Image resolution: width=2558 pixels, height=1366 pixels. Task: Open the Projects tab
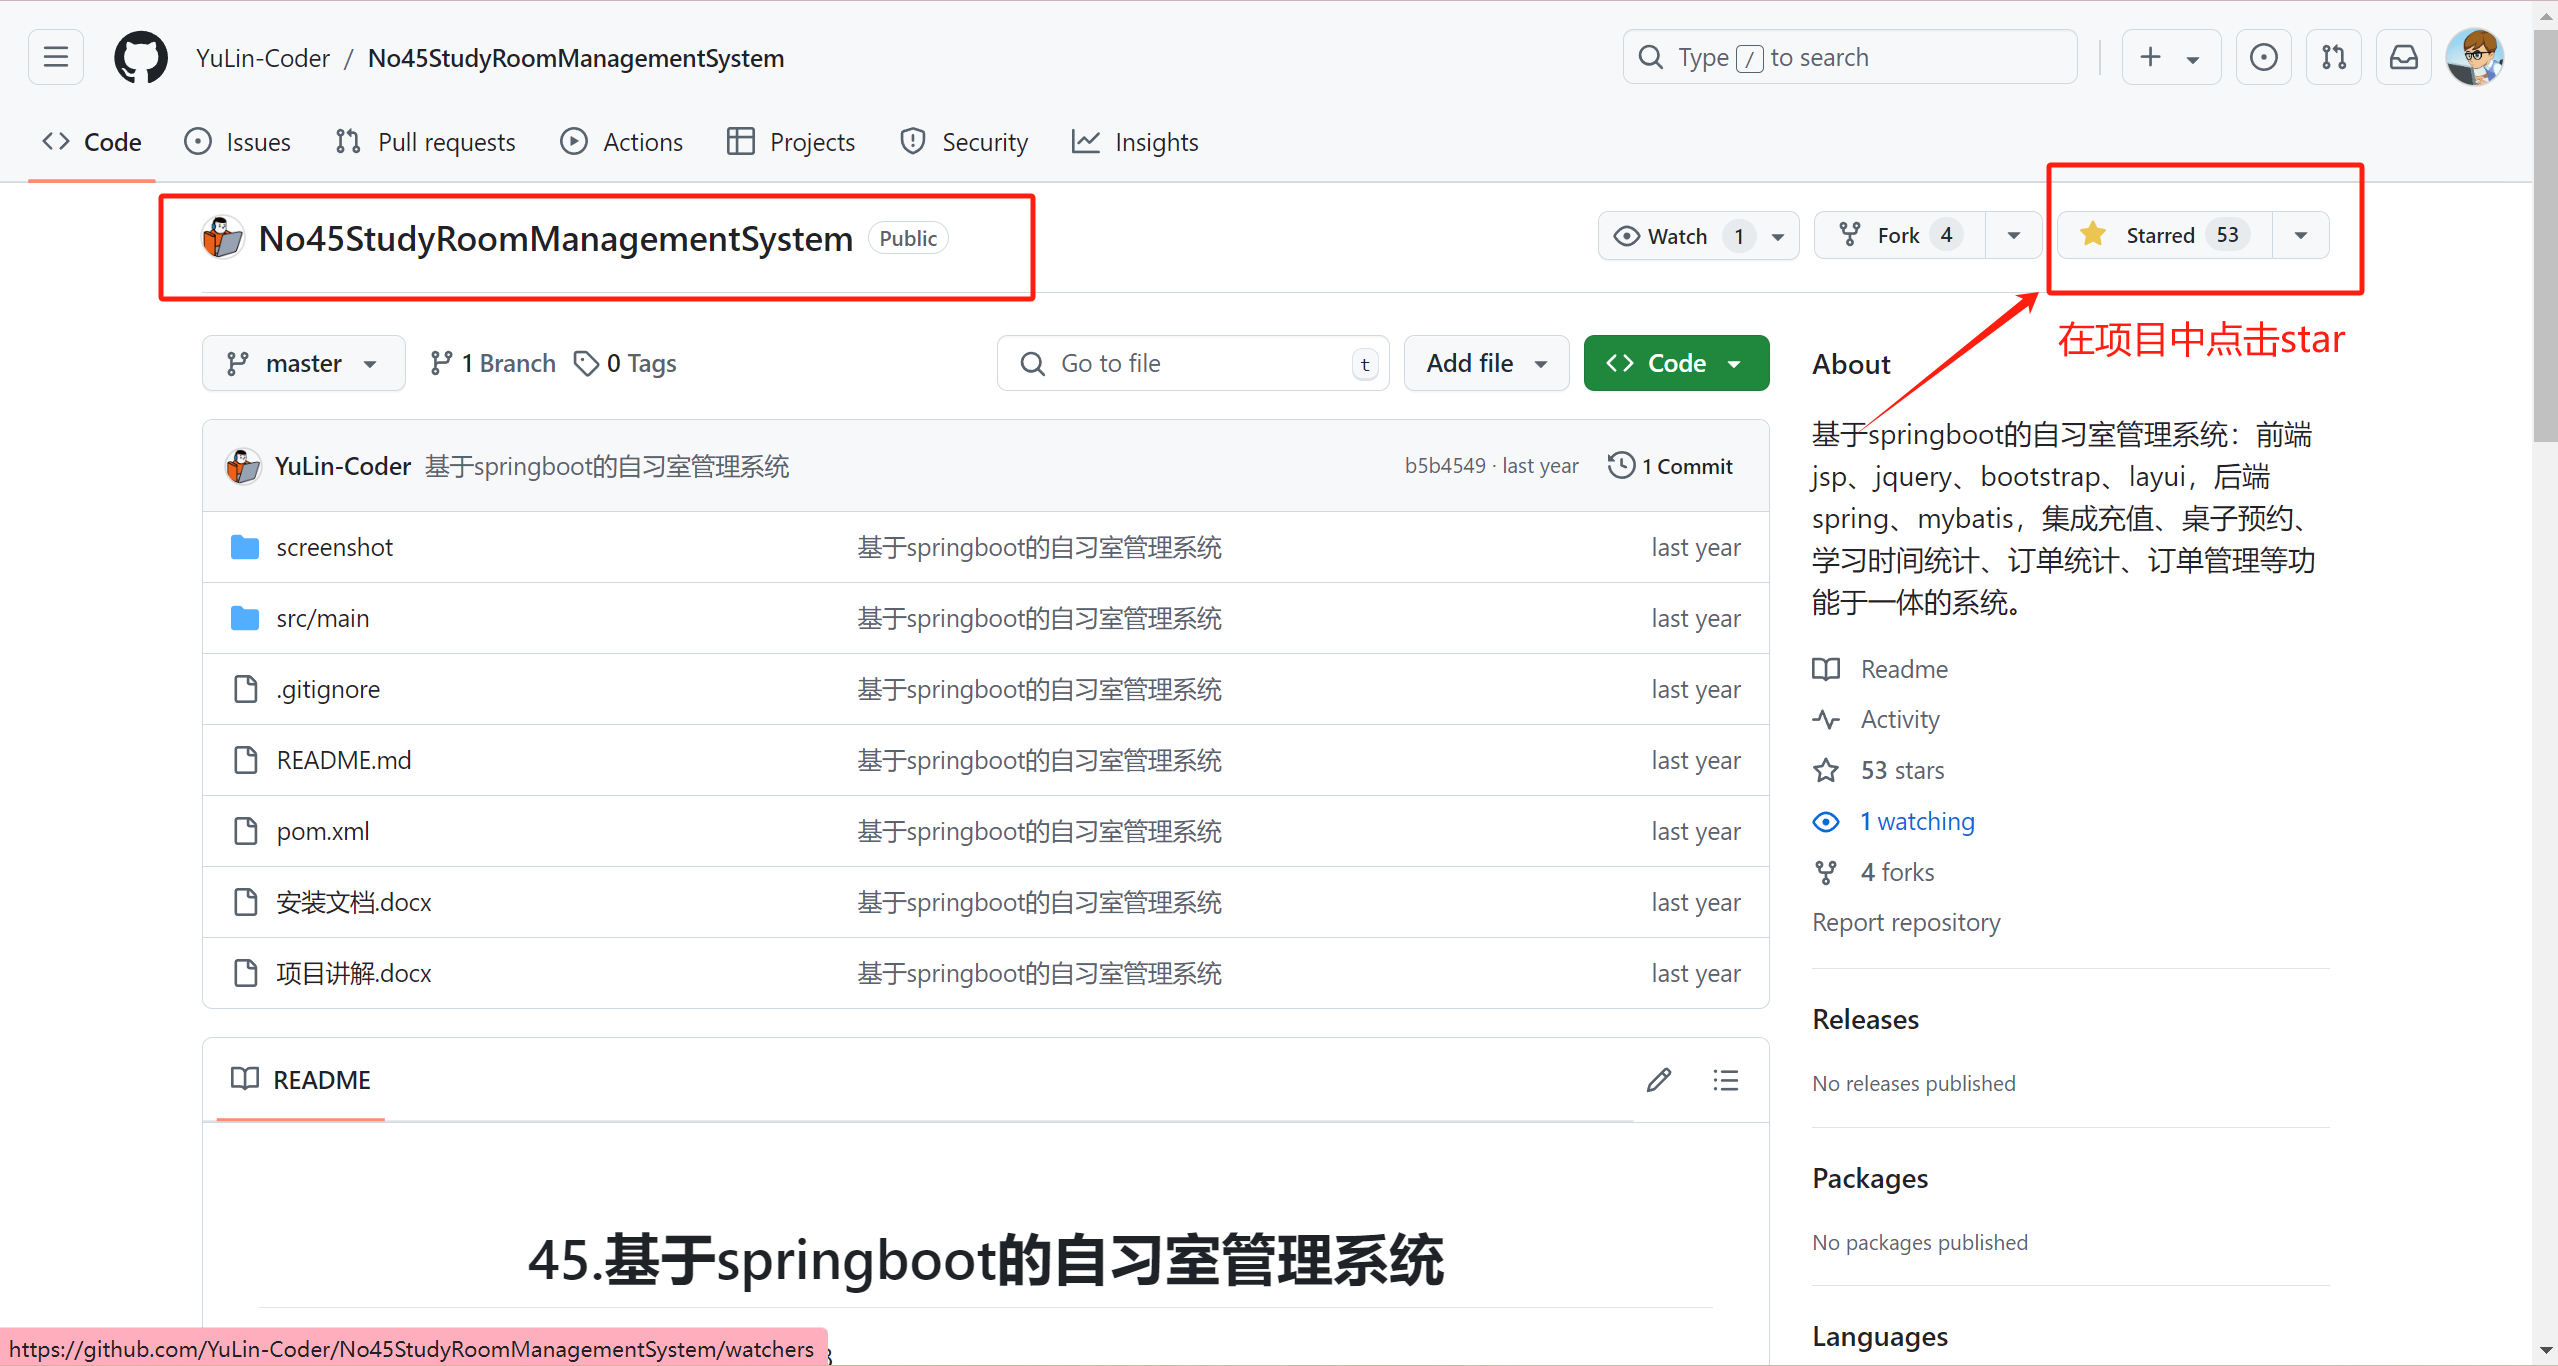pyautogui.click(x=791, y=142)
